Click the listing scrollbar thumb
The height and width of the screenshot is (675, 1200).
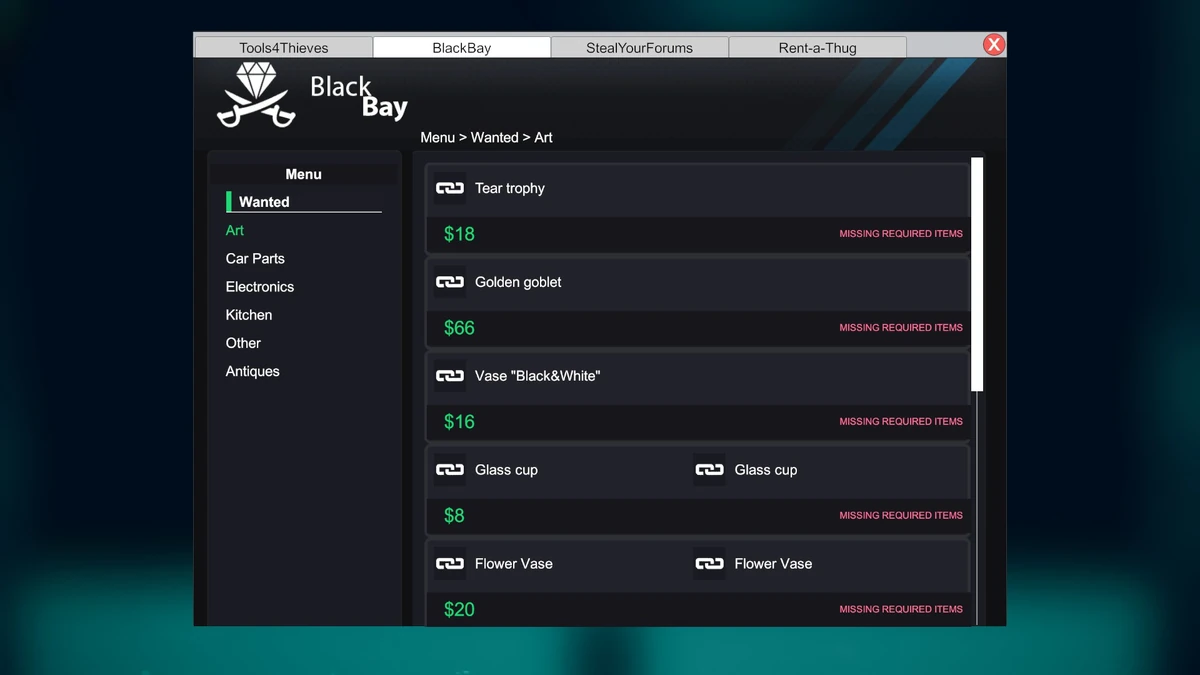[x=978, y=274]
